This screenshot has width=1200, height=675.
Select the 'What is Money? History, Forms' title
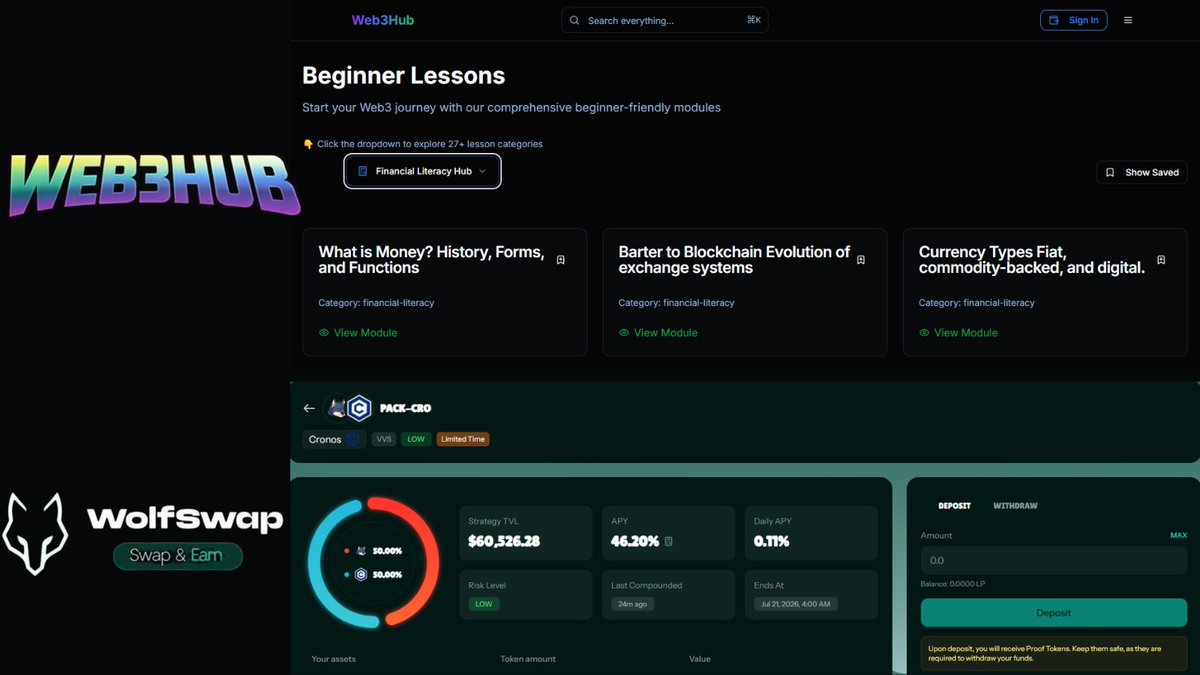click(432, 260)
